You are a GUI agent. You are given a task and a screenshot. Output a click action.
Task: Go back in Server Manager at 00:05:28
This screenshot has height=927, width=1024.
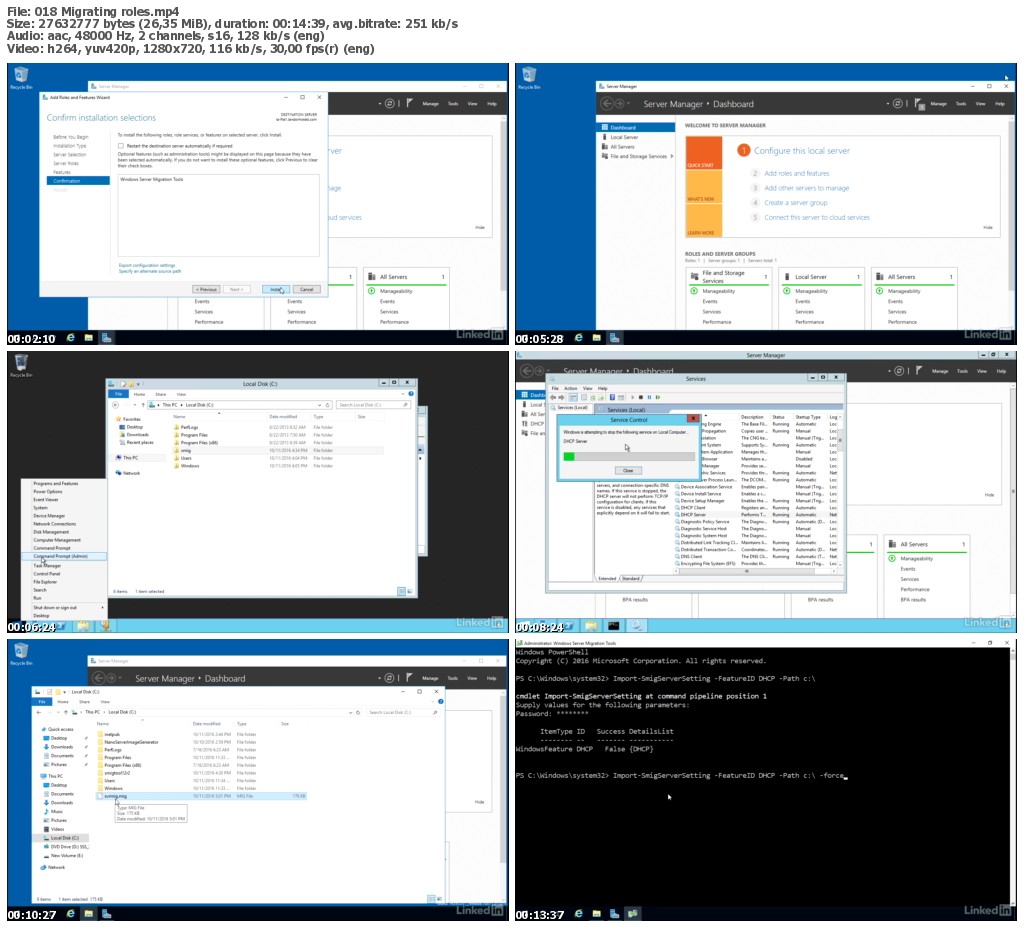[607, 103]
